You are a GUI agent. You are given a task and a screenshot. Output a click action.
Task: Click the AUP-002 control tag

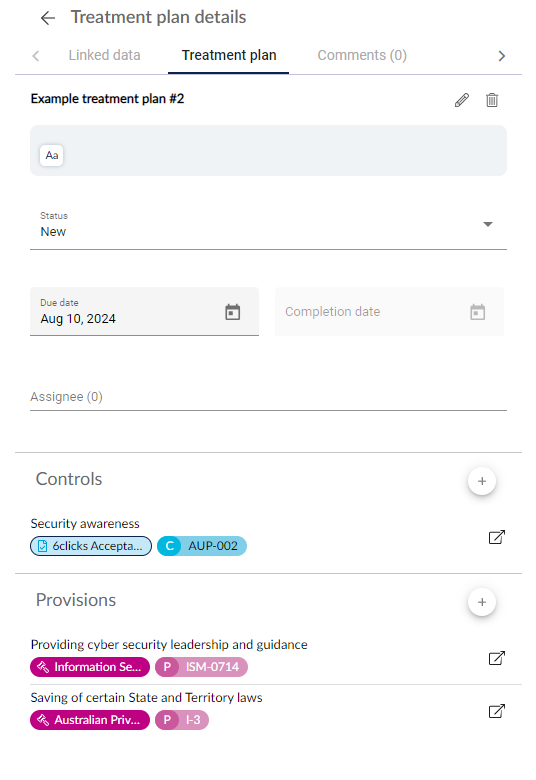point(202,546)
